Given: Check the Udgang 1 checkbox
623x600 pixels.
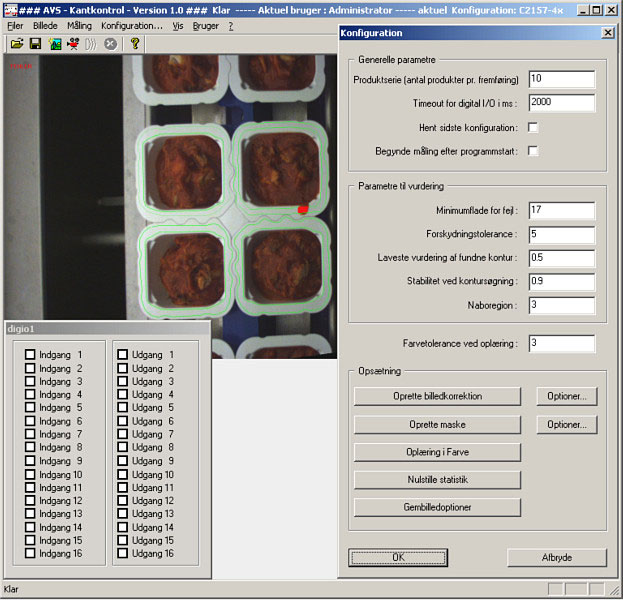Looking at the screenshot, I should [x=123, y=354].
